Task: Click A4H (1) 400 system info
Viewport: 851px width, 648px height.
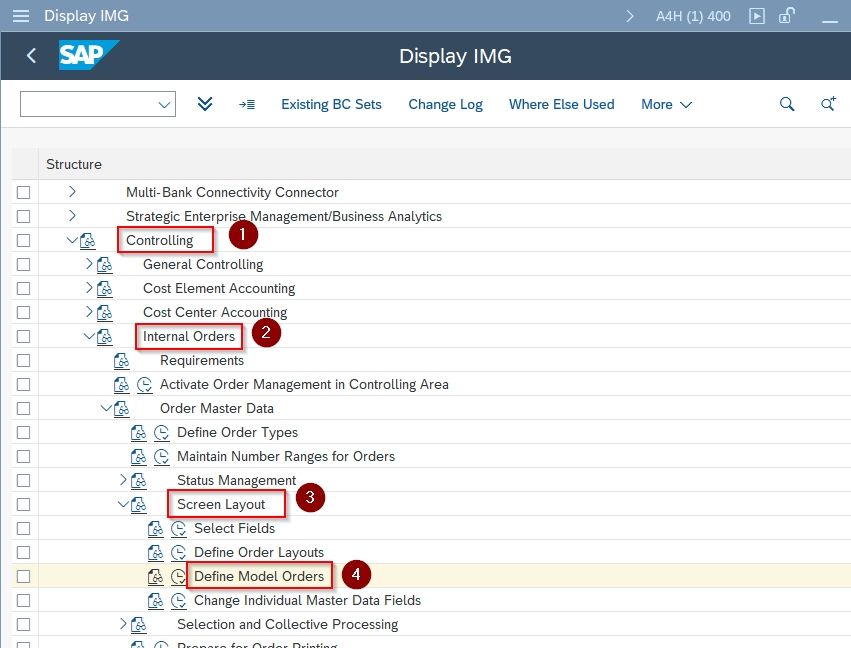Action: [693, 16]
